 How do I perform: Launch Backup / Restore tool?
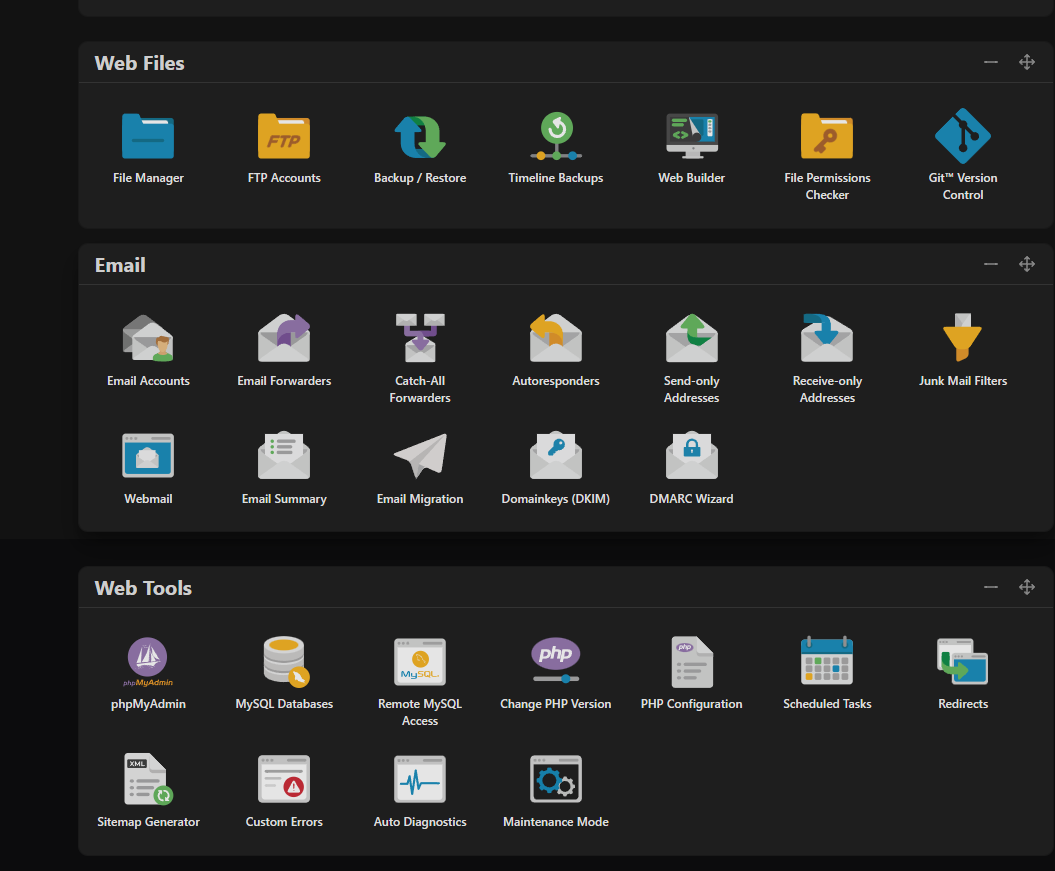[x=420, y=137]
